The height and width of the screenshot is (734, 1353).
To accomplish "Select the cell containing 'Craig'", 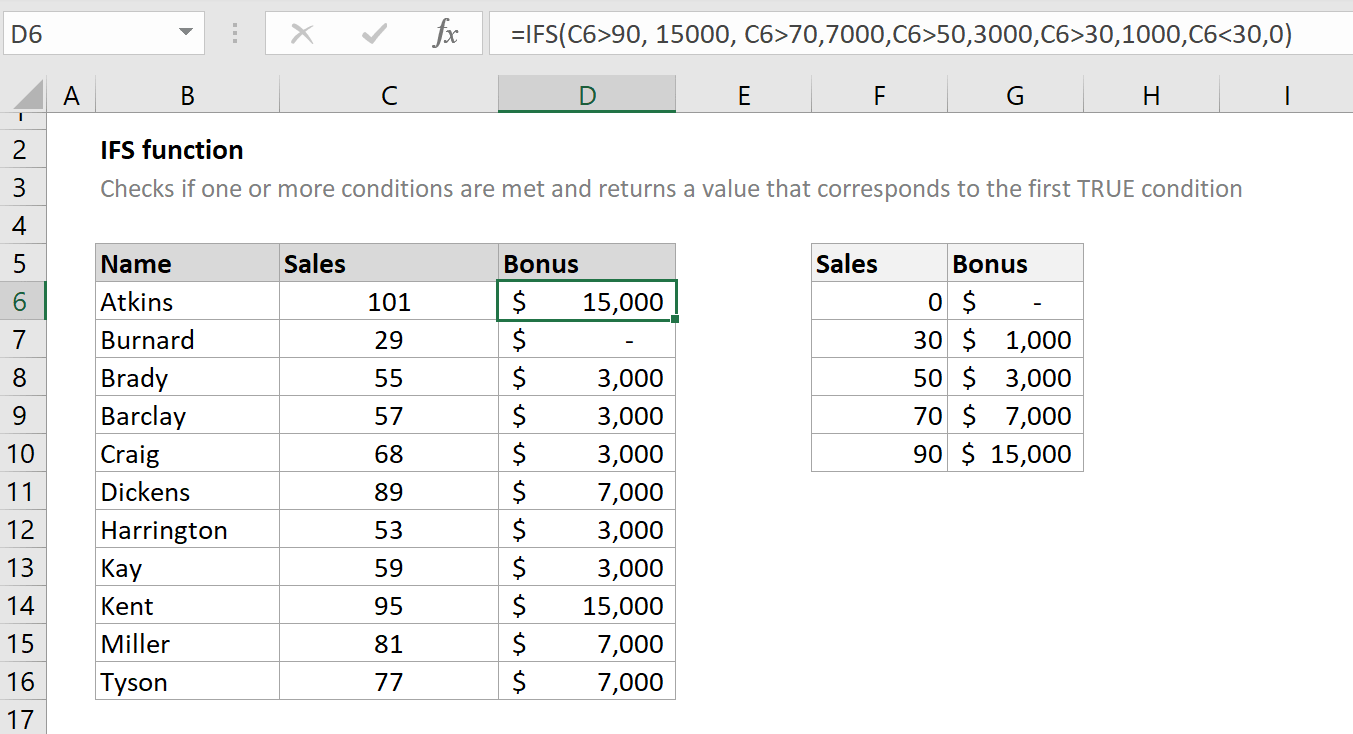I will [187, 454].
